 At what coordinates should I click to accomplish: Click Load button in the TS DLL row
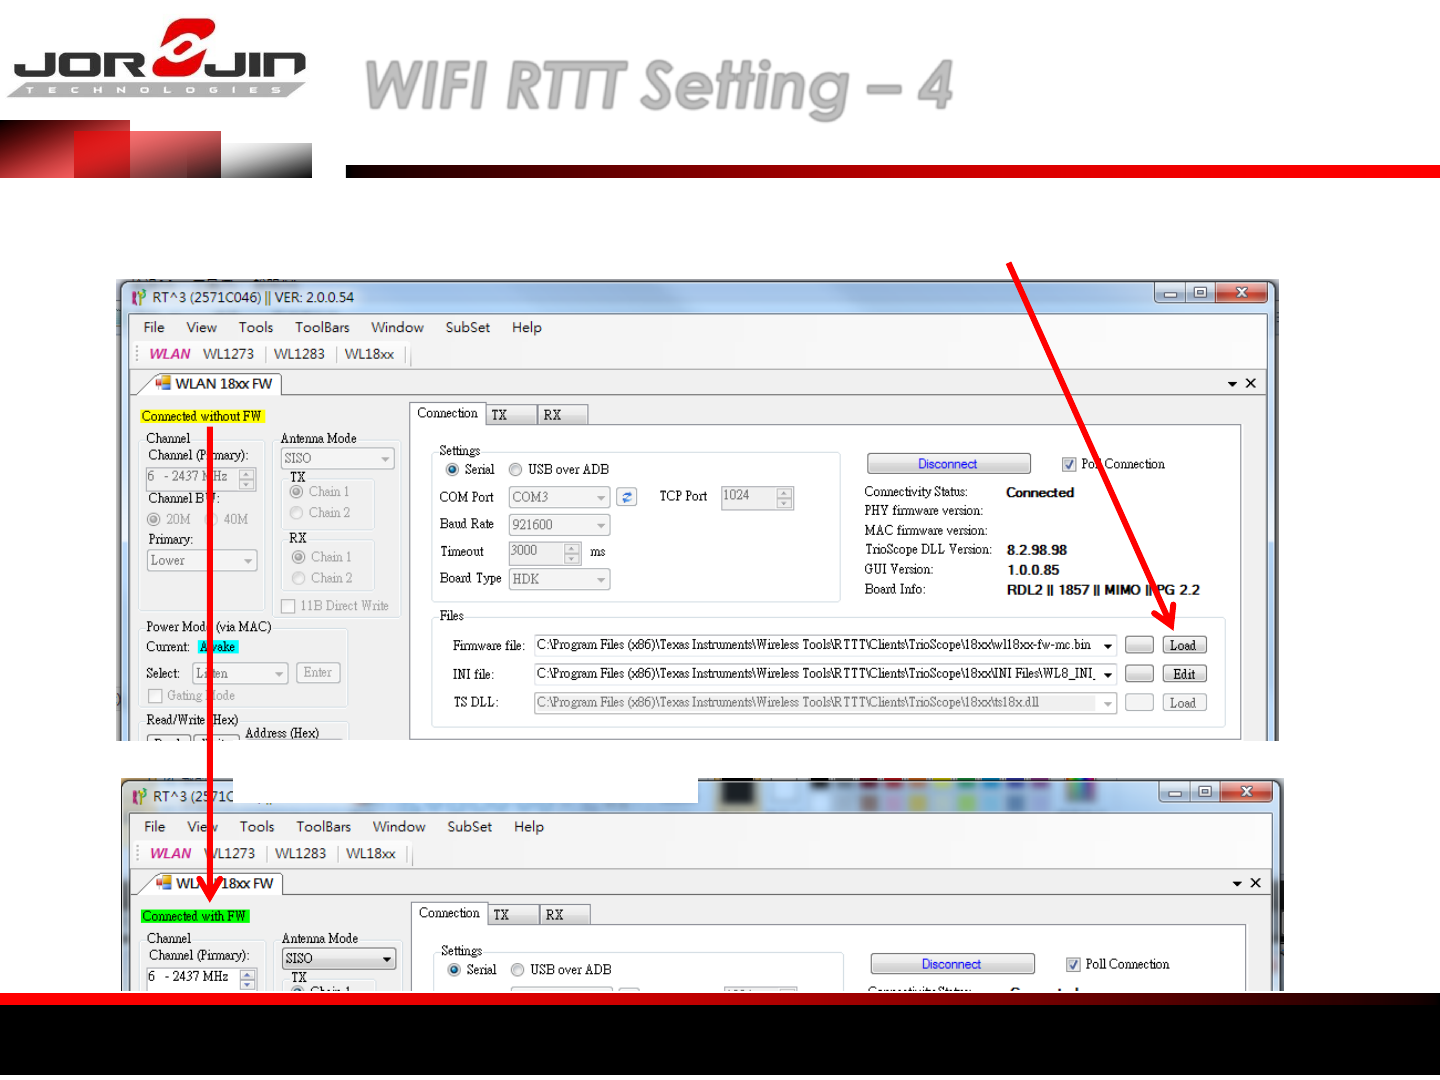1184,703
